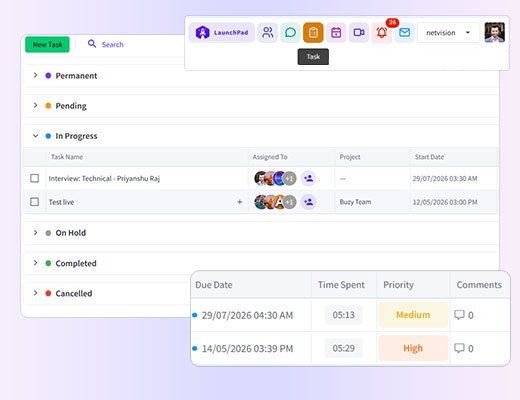Open the mail envelope icon
Screen dimensions: 520x400
405,33
